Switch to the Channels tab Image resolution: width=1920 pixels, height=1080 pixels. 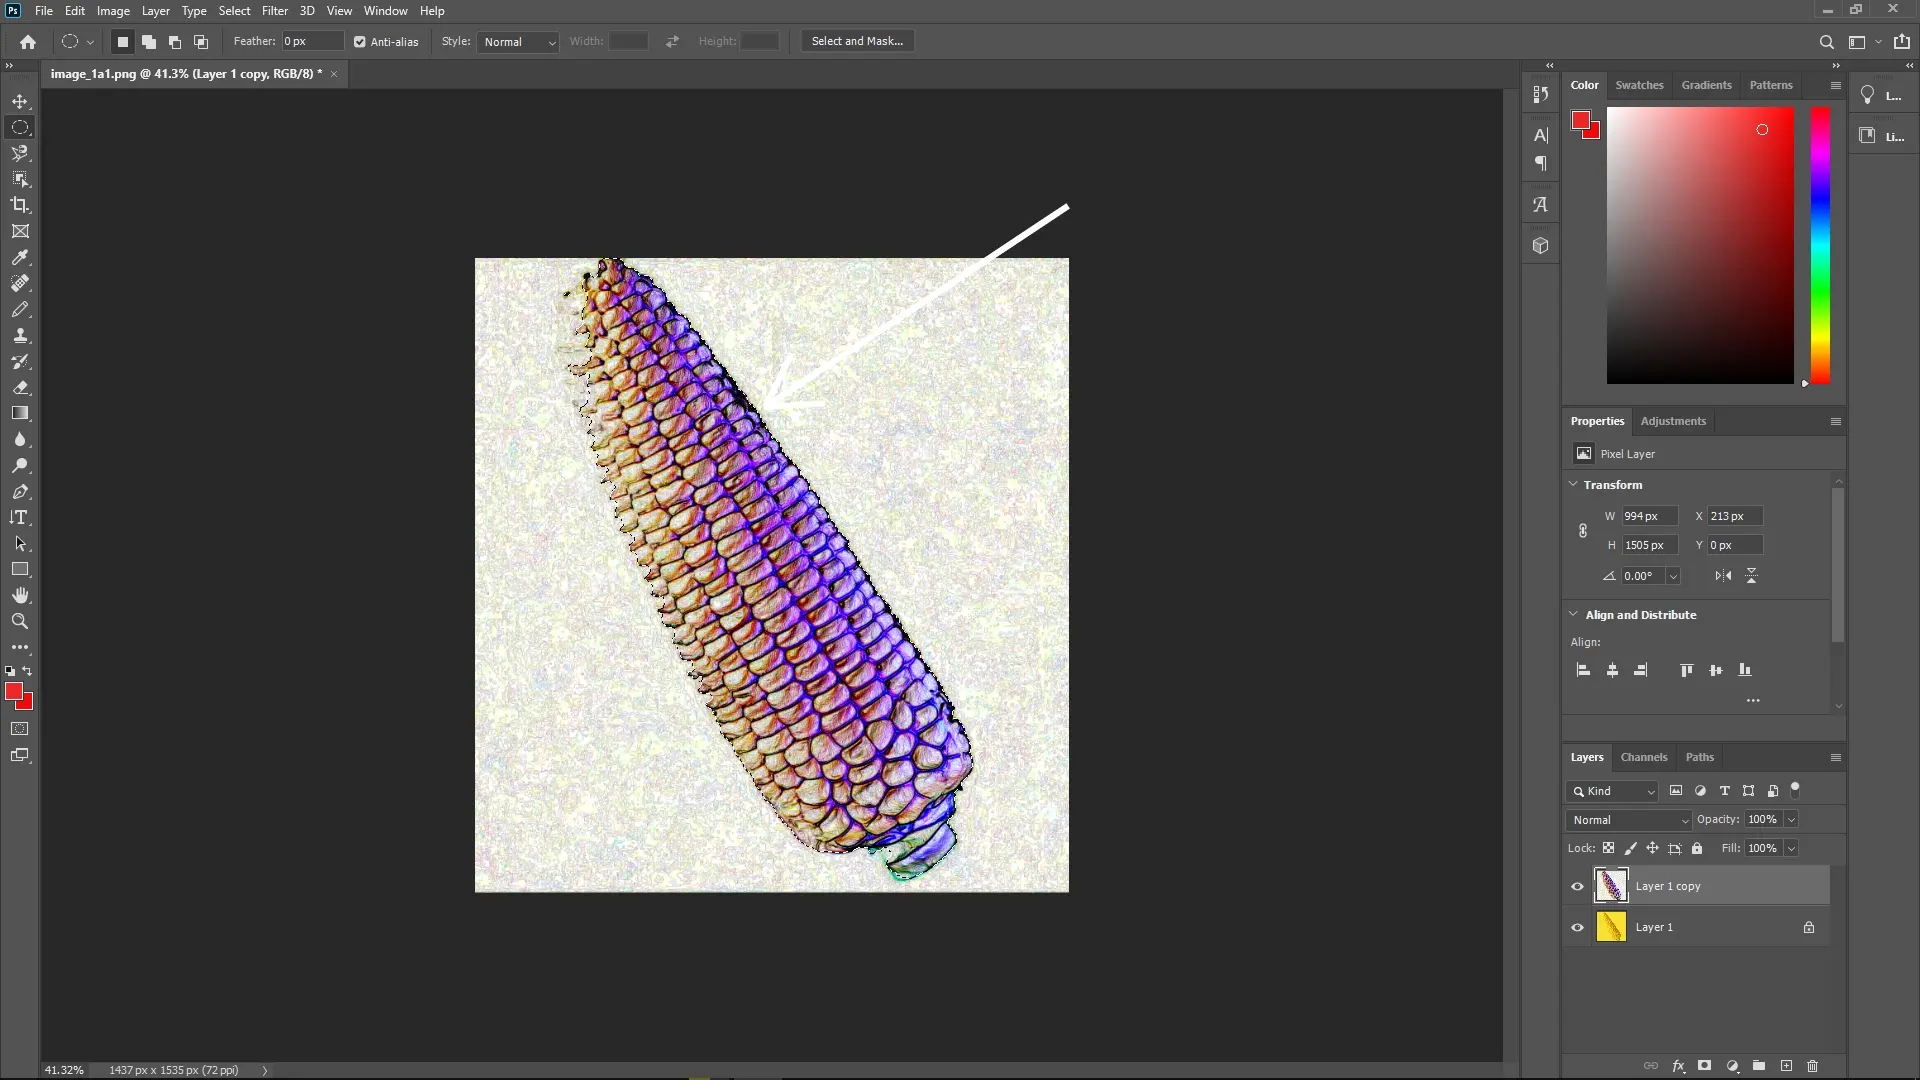coord(1644,757)
